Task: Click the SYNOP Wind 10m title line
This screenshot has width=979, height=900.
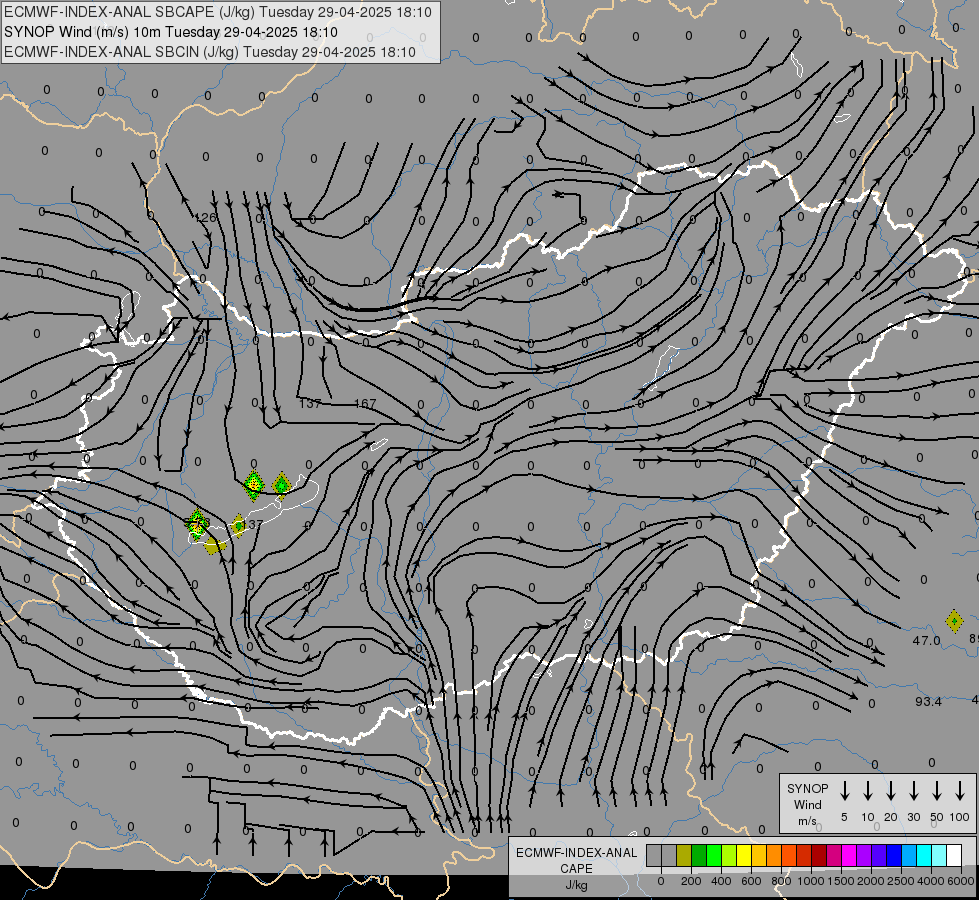Action: coord(171,32)
